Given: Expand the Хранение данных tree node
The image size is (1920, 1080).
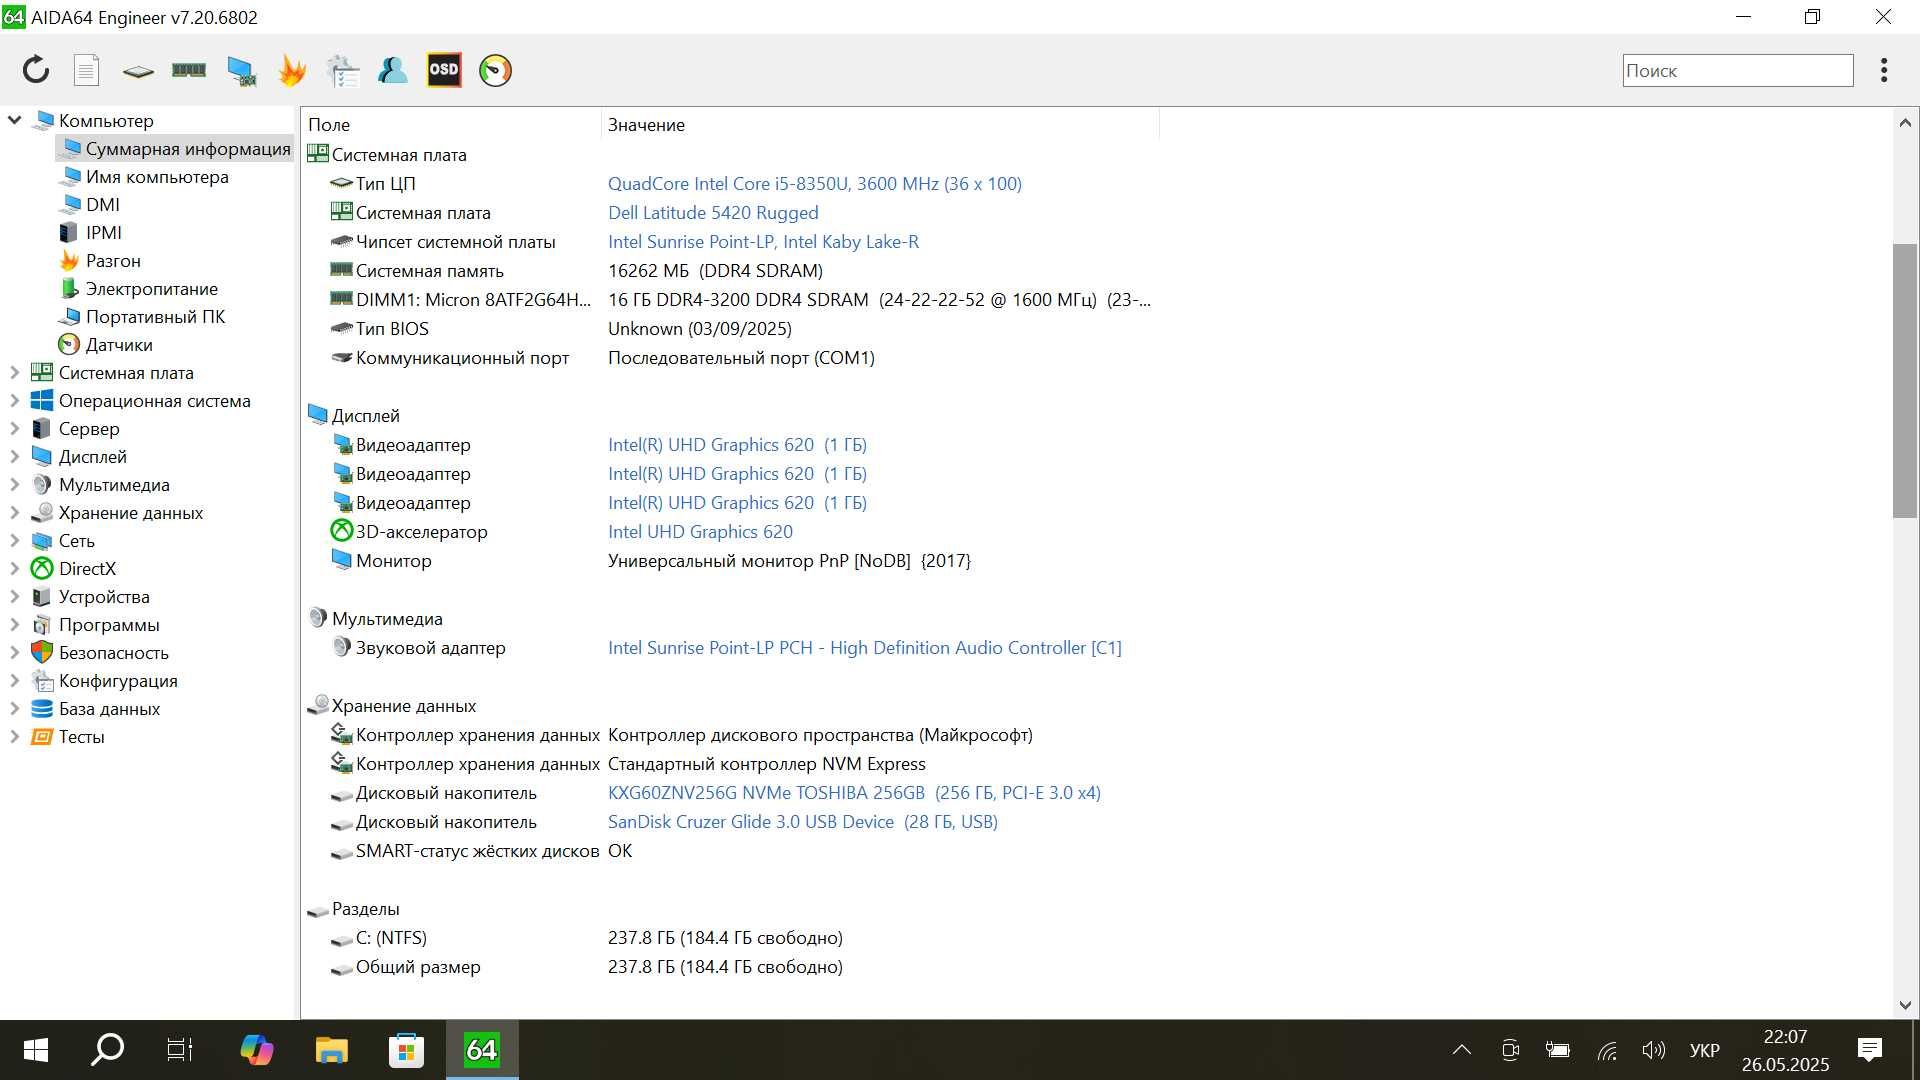Looking at the screenshot, I should [14, 512].
